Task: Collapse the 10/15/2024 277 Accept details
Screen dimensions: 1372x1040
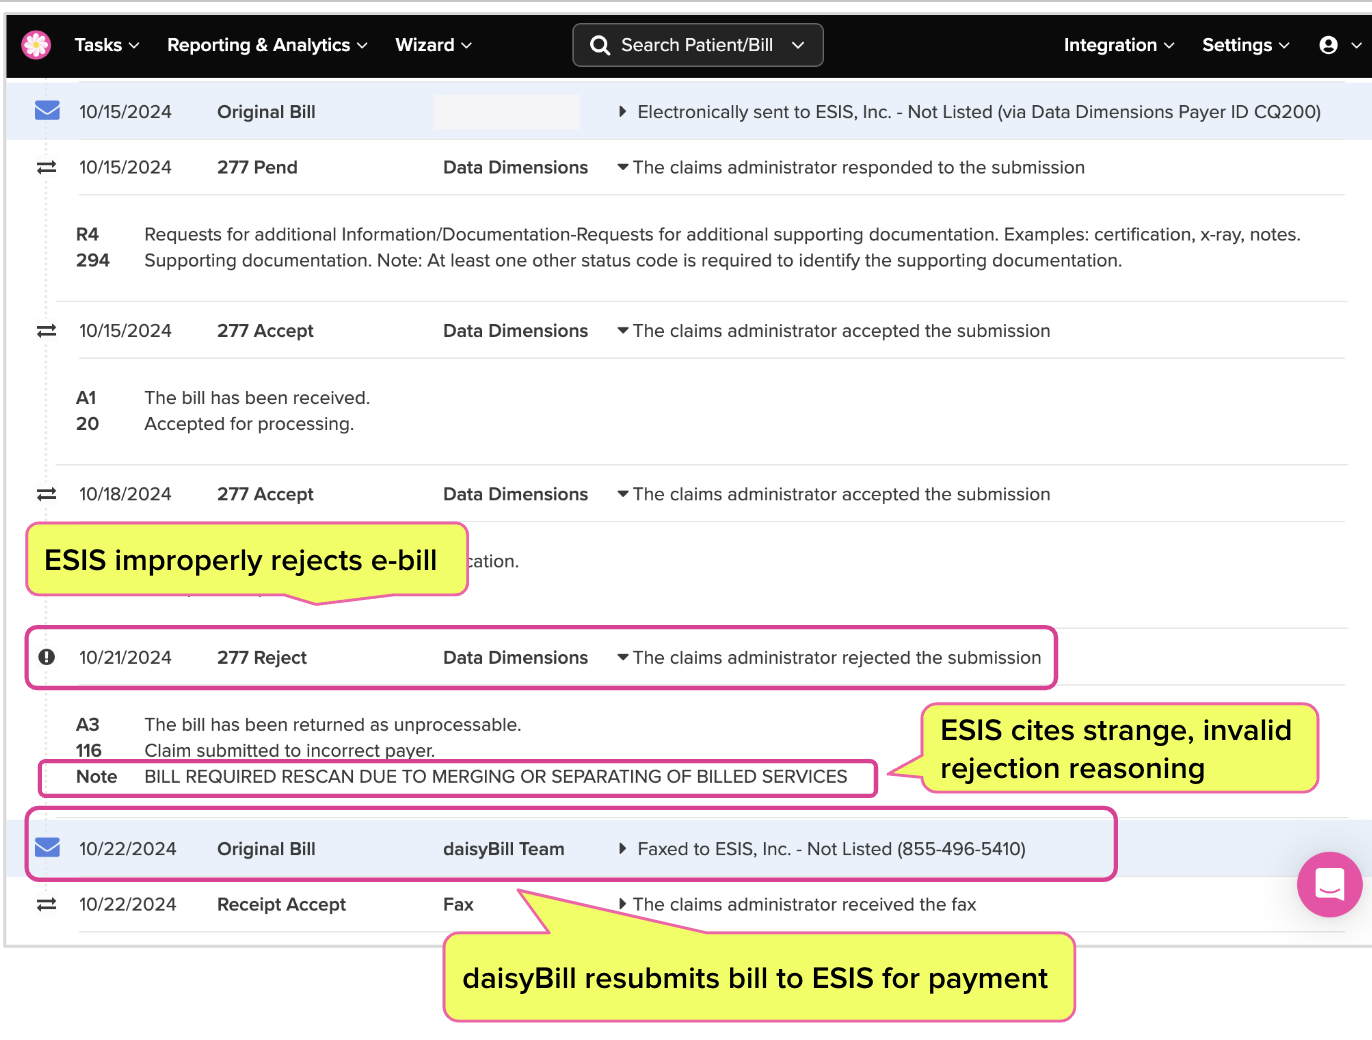Action: [x=623, y=330]
